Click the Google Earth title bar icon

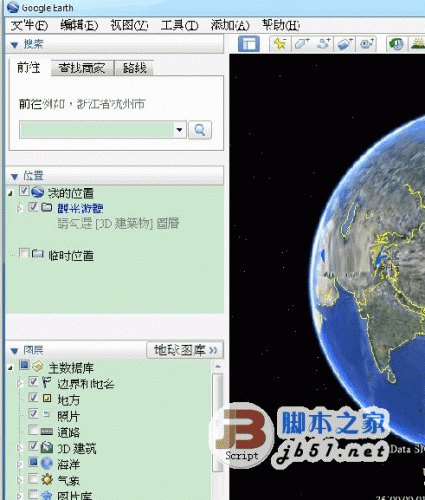pos(13,7)
